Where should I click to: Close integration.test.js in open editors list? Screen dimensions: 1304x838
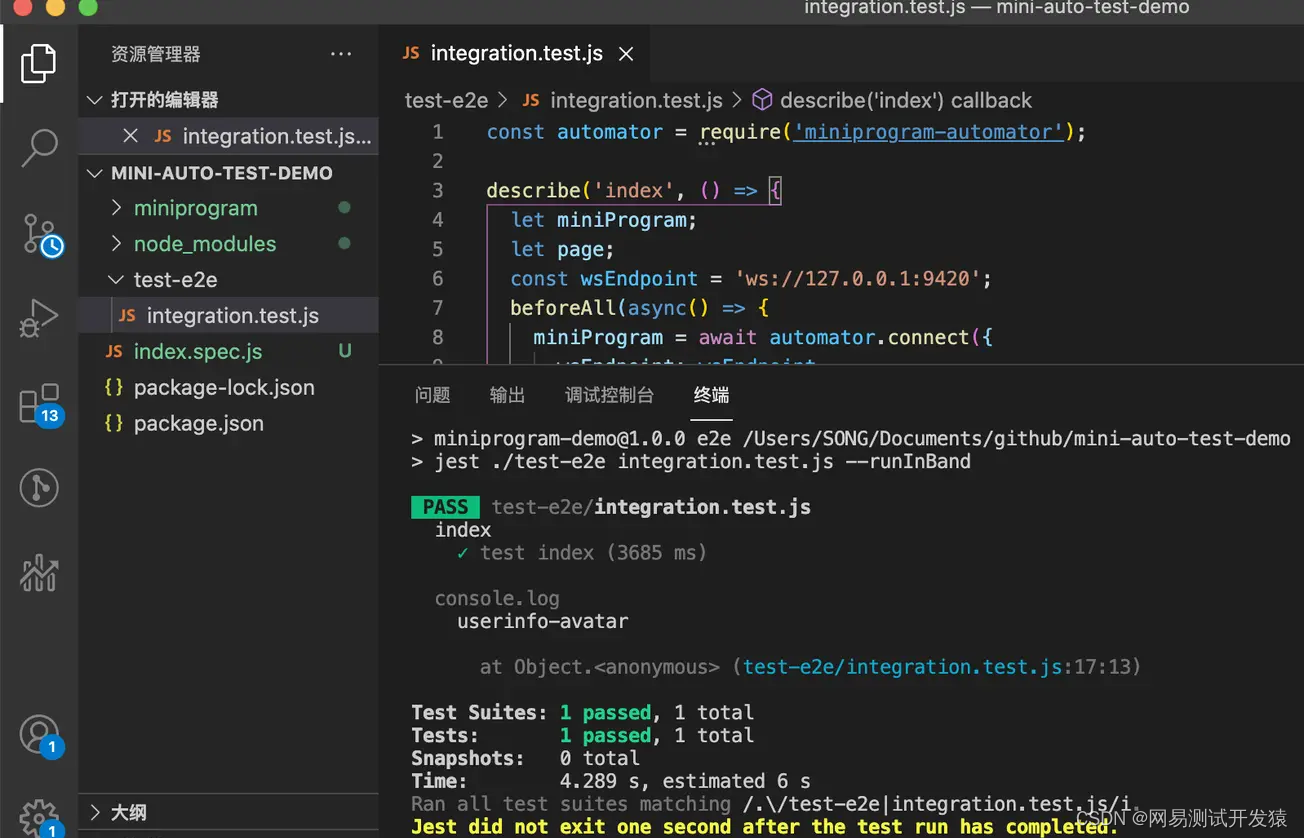[130, 136]
